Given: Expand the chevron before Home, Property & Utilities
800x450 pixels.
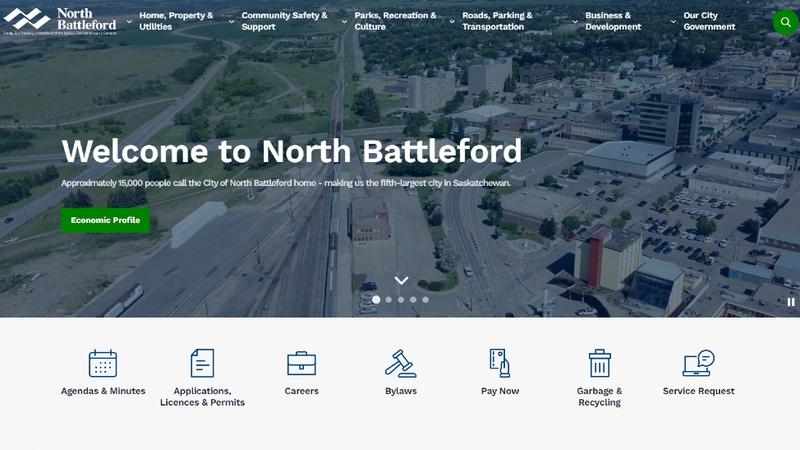Looking at the screenshot, I should (x=129, y=21).
